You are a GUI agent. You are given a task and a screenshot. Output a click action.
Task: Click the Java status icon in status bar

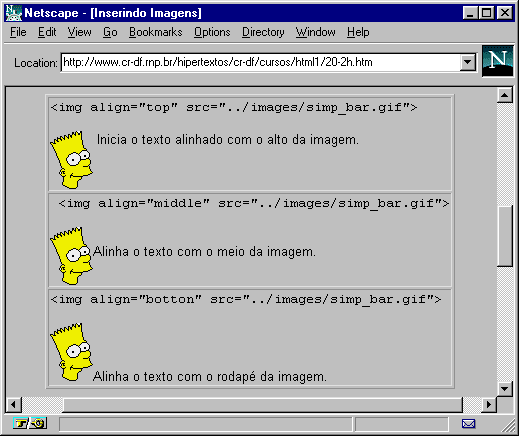coord(21,423)
